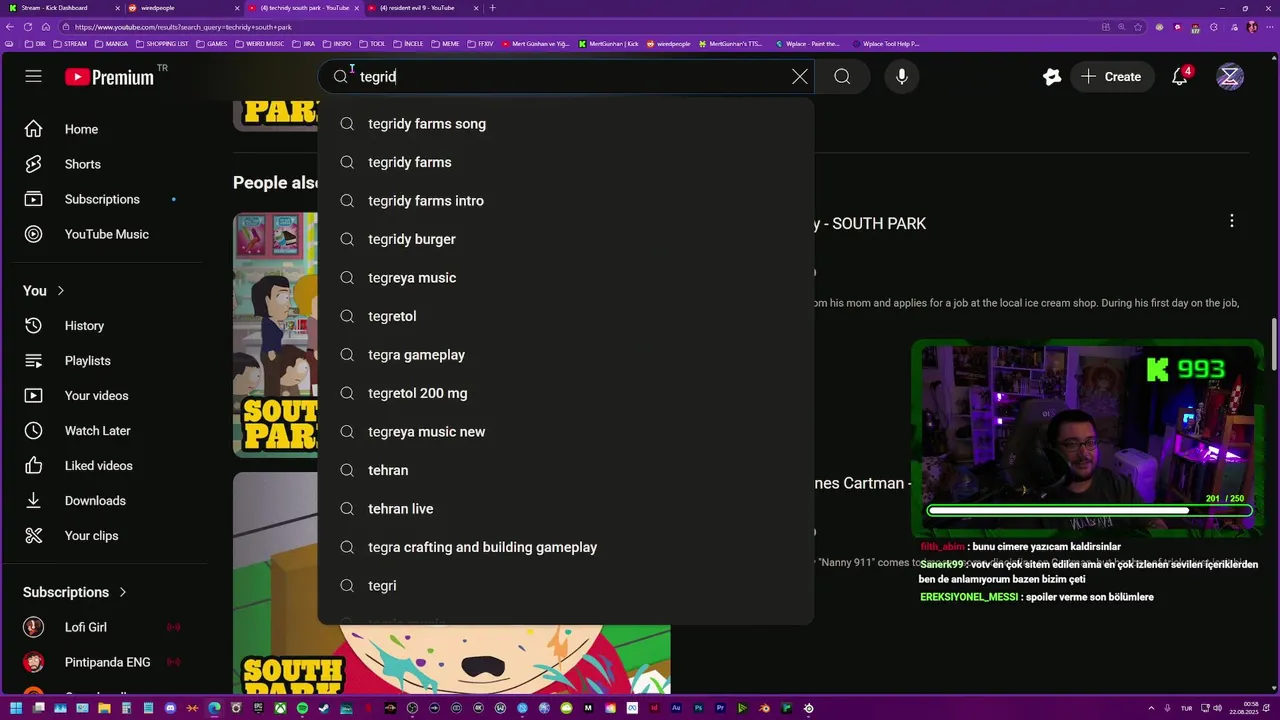Open the STREAM bookmark folder
1280x720 pixels.
pyautogui.click(x=70, y=44)
